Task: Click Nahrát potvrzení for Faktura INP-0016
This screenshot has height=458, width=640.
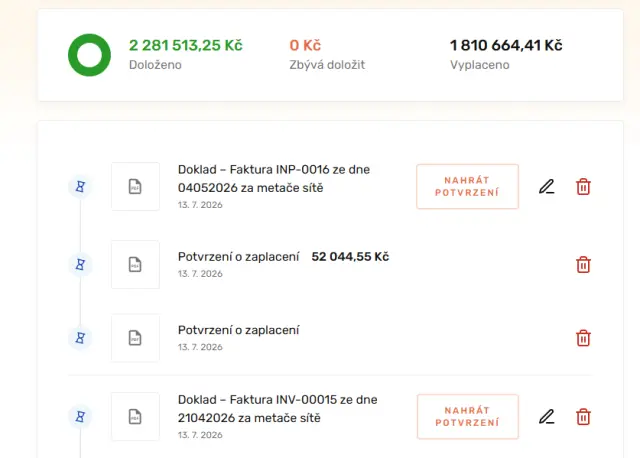Action: point(467,187)
